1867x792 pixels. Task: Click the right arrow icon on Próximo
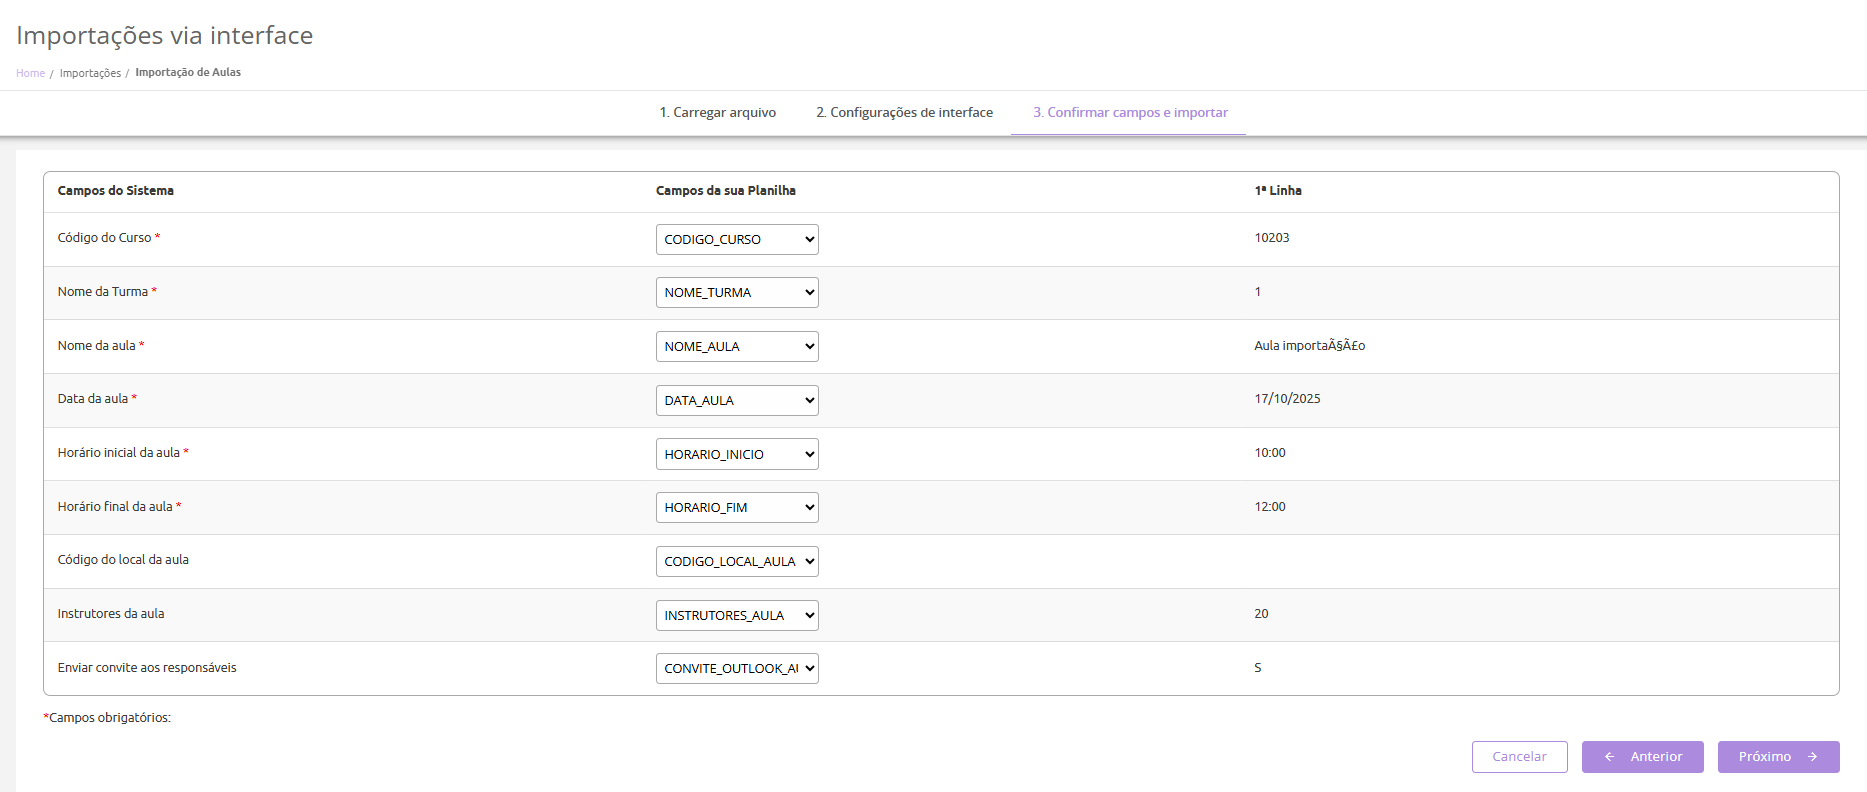(1813, 757)
